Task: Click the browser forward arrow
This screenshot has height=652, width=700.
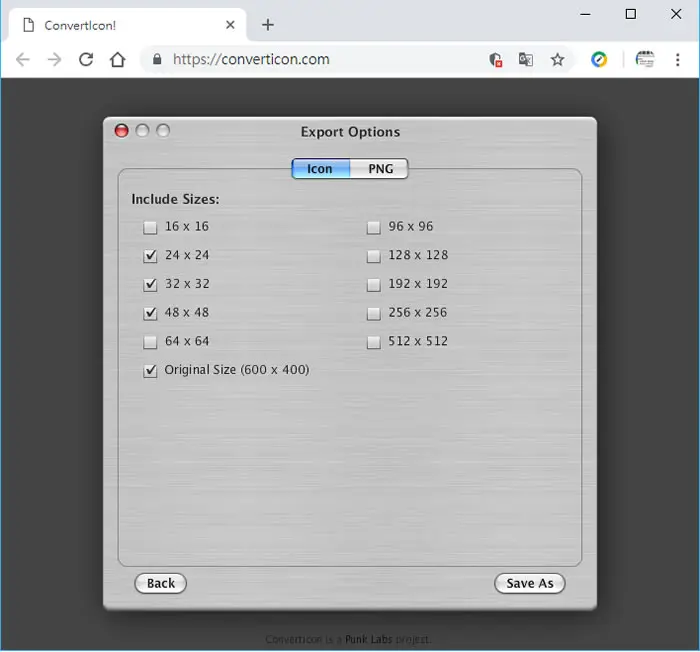Action: click(x=54, y=59)
